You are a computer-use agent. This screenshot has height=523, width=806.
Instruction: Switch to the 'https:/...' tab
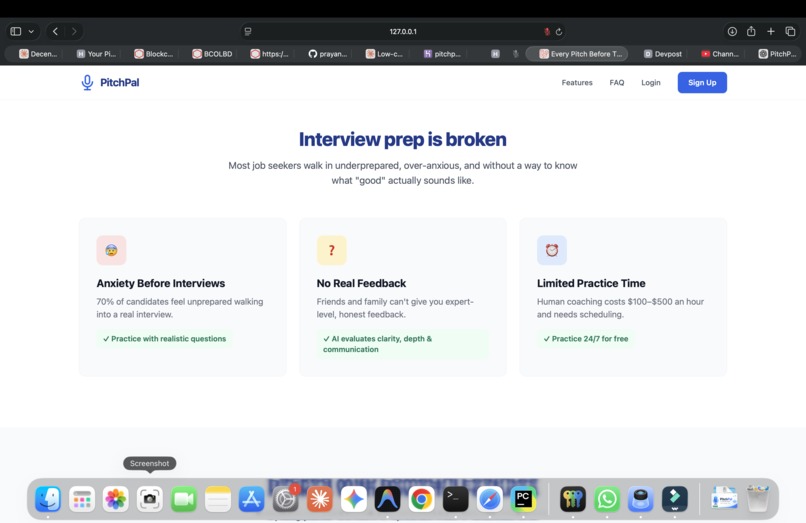[269, 53]
